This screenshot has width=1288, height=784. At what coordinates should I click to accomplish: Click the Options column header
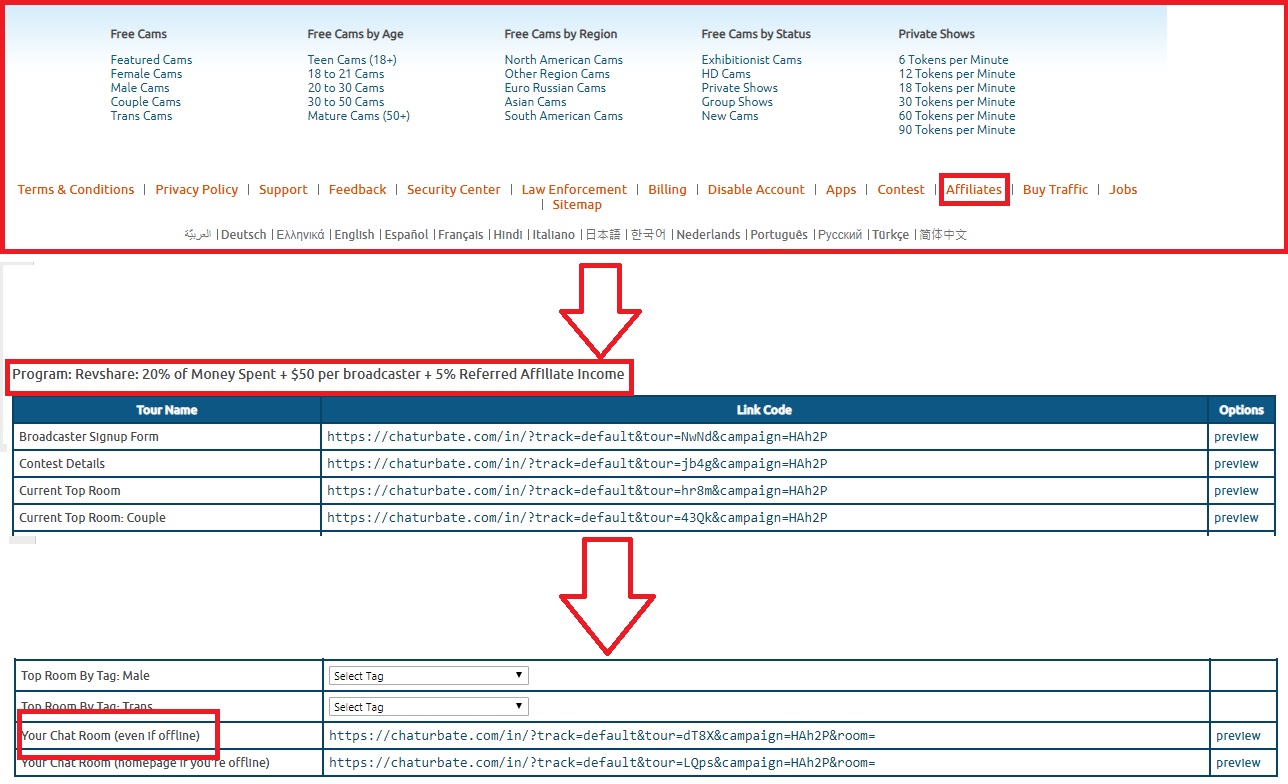pyautogui.click(x=1242, y=410)
